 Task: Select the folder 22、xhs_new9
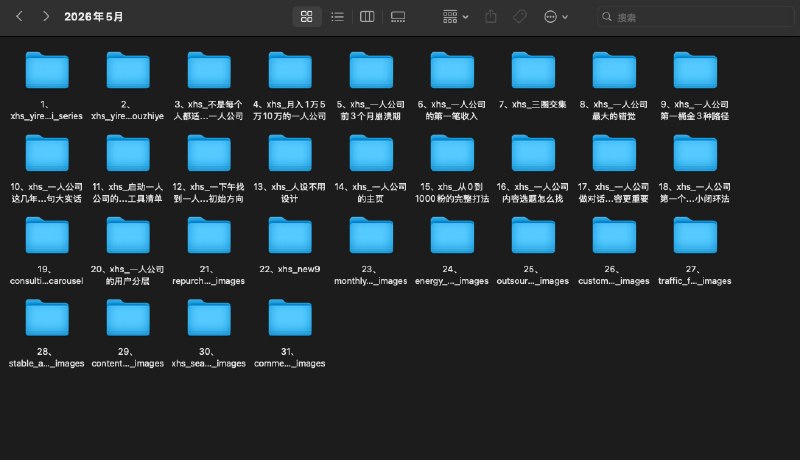(x=289, y=236)
